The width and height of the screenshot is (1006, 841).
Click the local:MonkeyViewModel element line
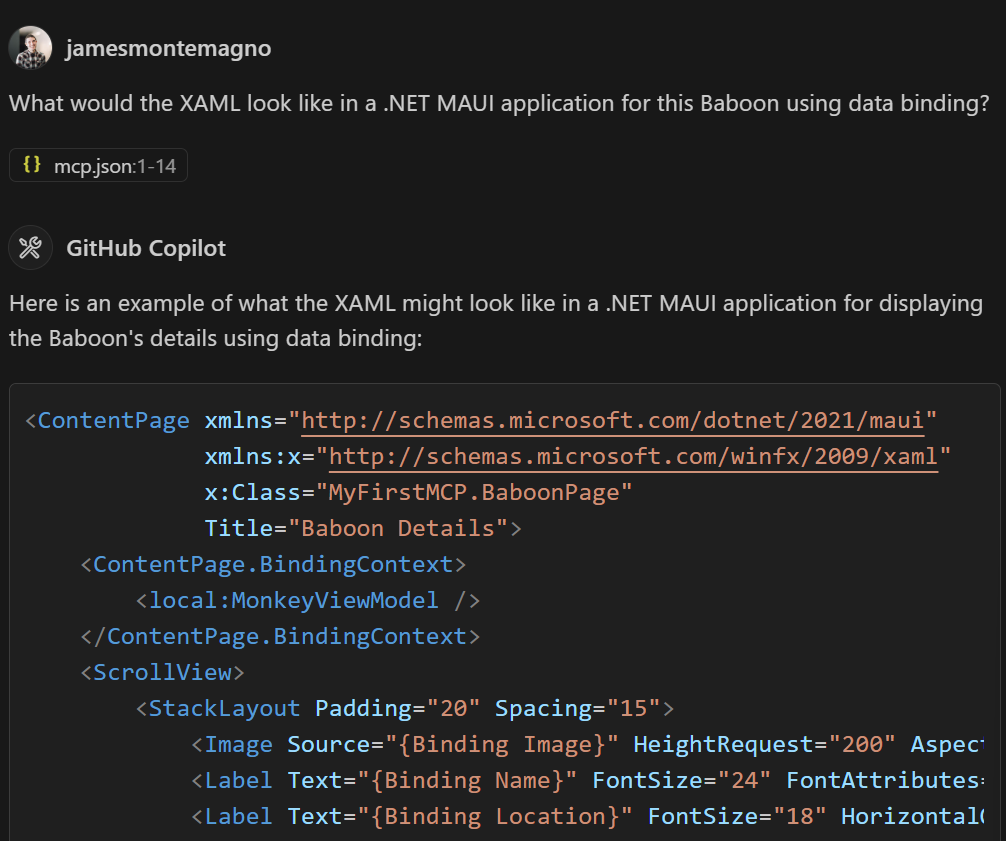308,600
